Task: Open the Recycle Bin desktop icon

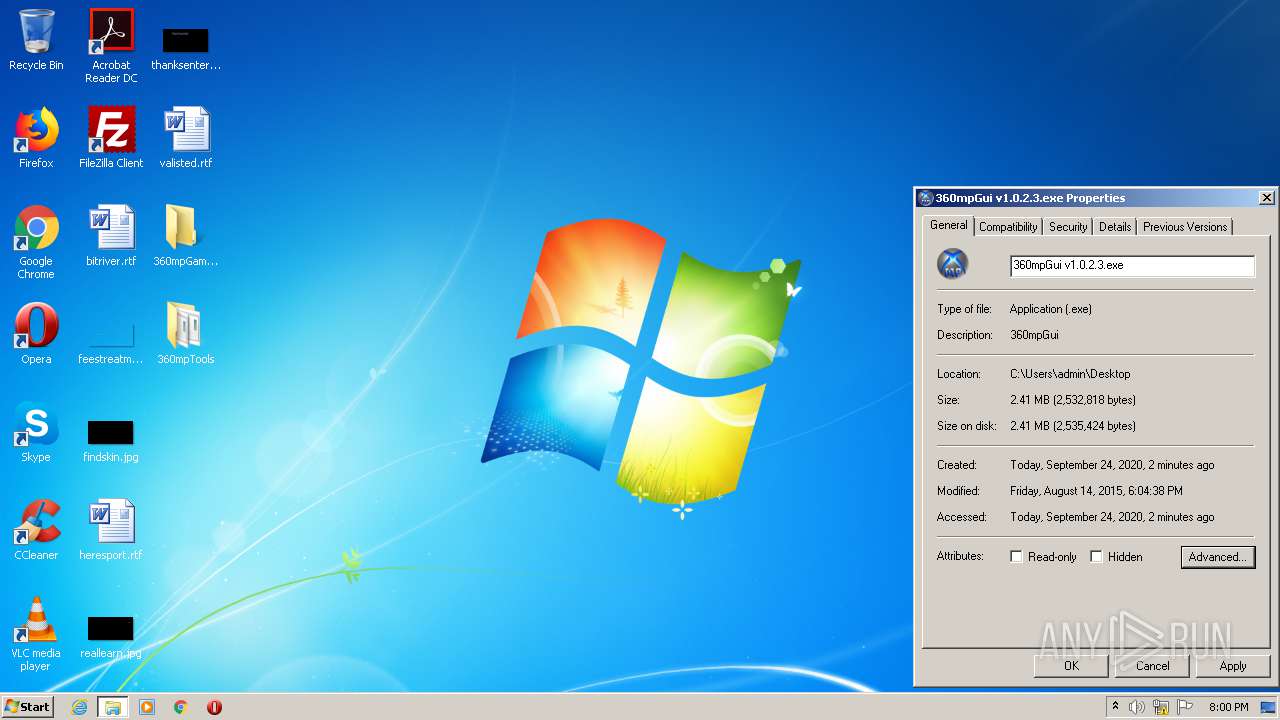Action: pyautogui.click(x=36, y=40)
